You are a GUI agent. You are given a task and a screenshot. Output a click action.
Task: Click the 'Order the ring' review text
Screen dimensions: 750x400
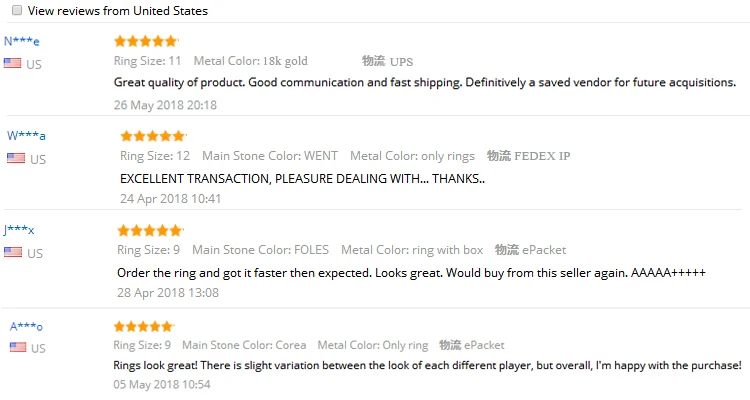[x=412, y=272]
